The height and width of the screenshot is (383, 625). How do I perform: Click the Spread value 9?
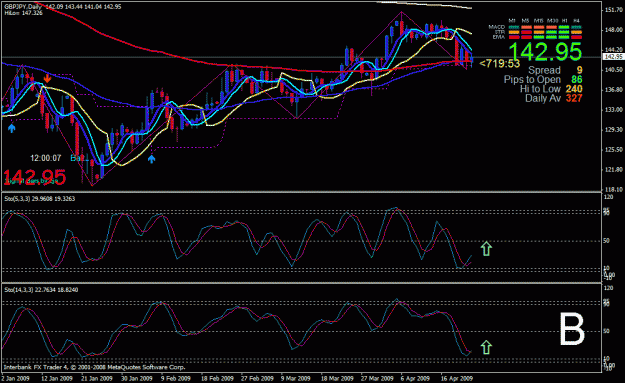(x=579, y=71)
